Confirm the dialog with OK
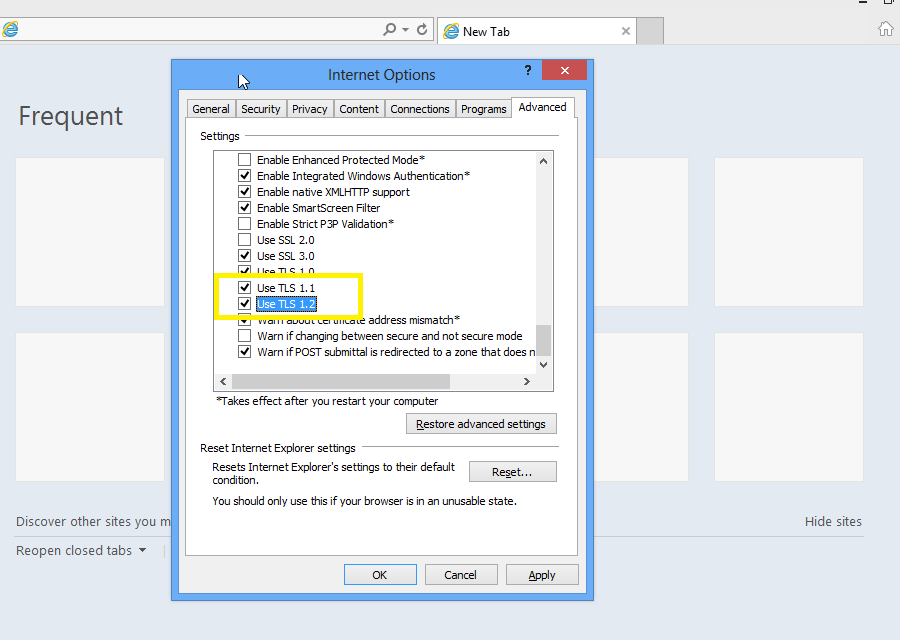The image size is (900, 640). (380, 575)
